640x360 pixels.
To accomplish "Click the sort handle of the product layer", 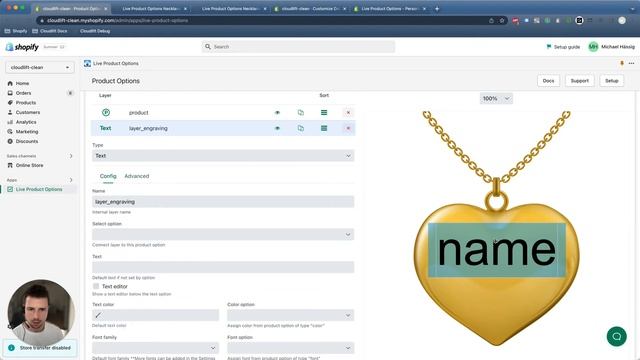I will tap(324, 113).
